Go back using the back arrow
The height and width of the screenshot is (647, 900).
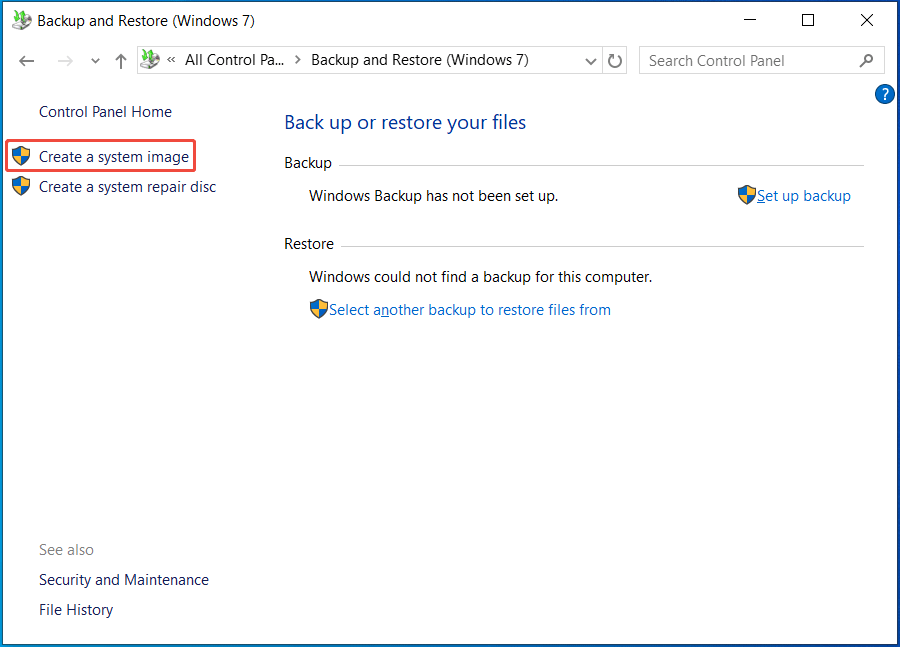(26, 60)
